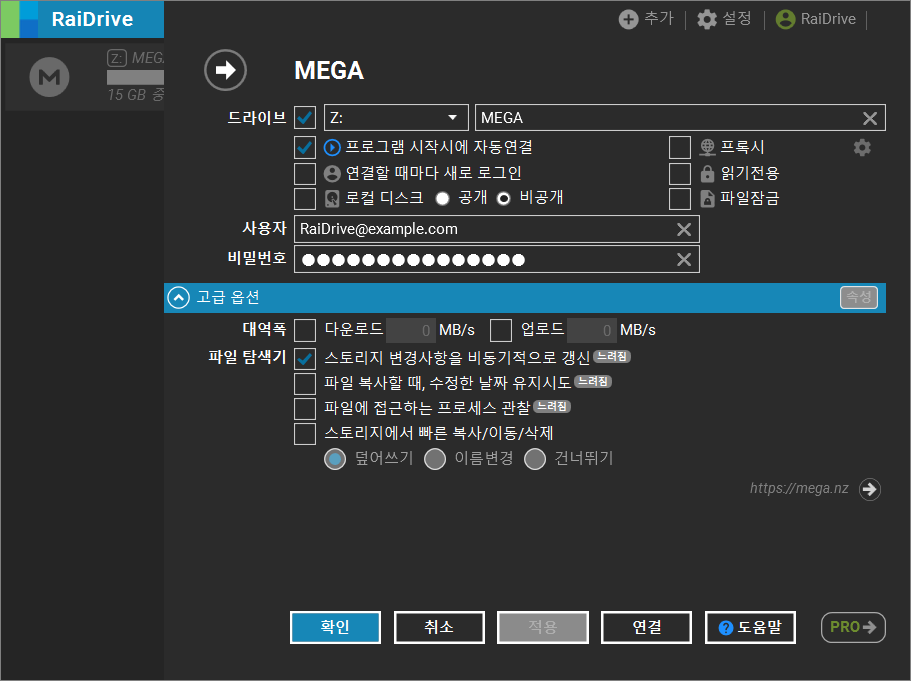The image size is (911, 681).
Task: Enable 연결할 때마다 새로 로그인
Action: click(x=305, y=173)
